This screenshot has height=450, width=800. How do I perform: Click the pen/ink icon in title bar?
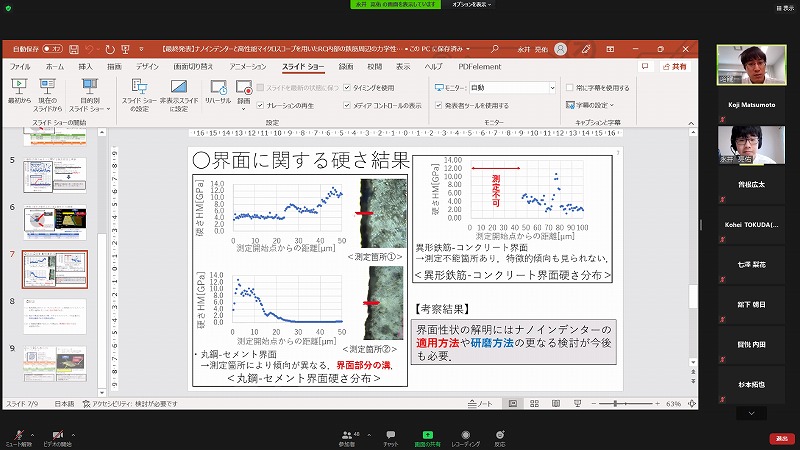click(586, 49)
